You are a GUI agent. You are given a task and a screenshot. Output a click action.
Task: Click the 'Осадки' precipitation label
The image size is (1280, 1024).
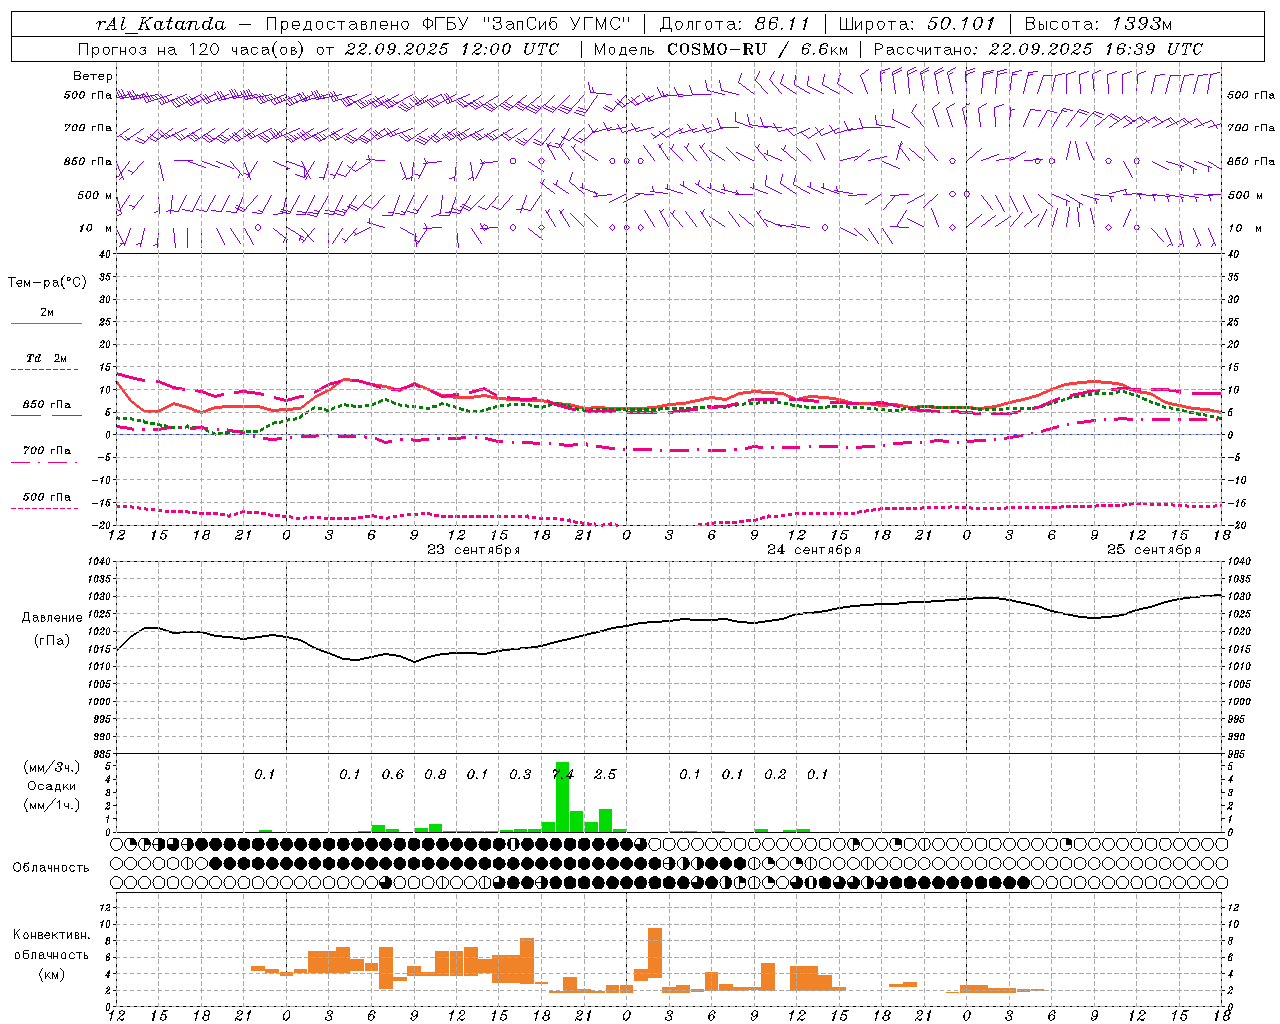[x=51, y=786]
